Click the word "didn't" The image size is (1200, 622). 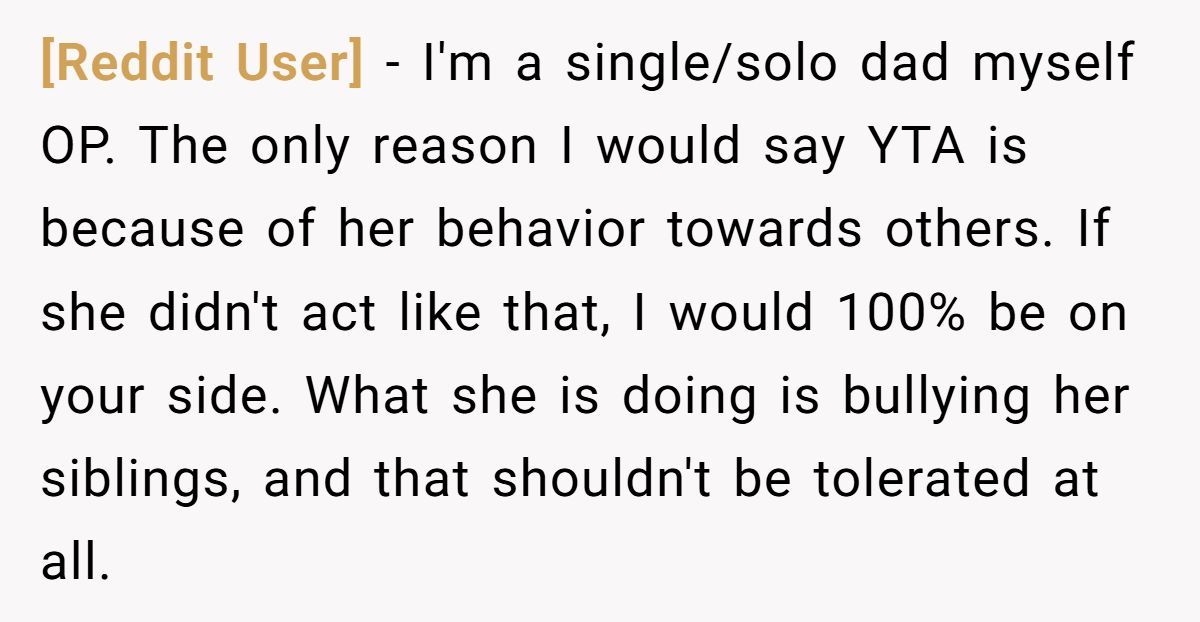205,313
